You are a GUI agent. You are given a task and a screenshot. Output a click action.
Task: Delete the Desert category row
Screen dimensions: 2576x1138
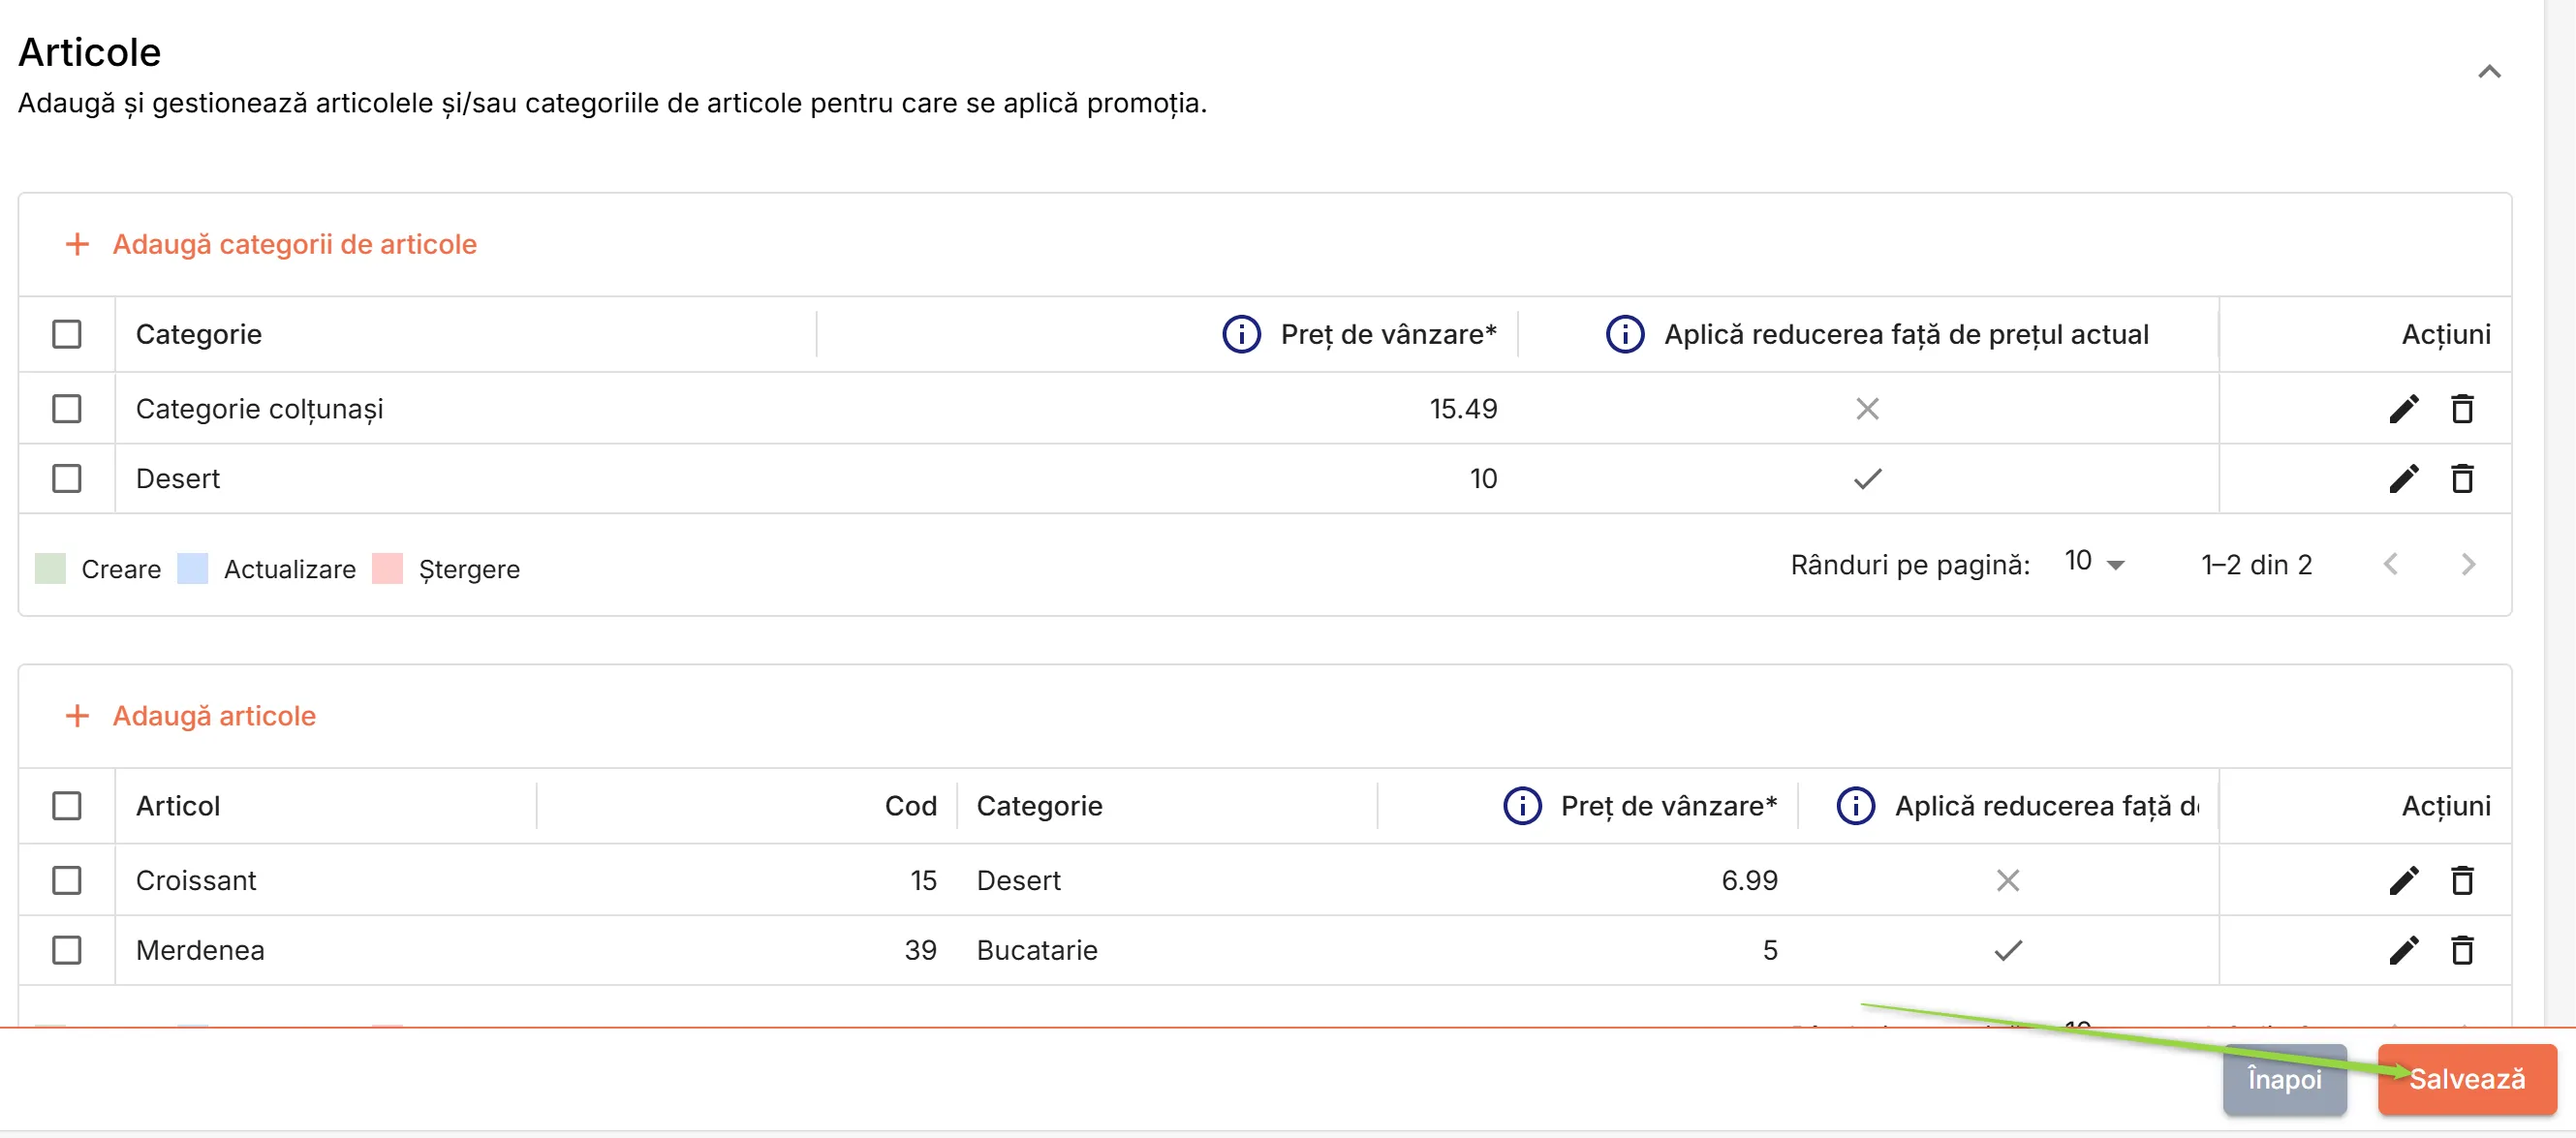(x=2462, y=479)
